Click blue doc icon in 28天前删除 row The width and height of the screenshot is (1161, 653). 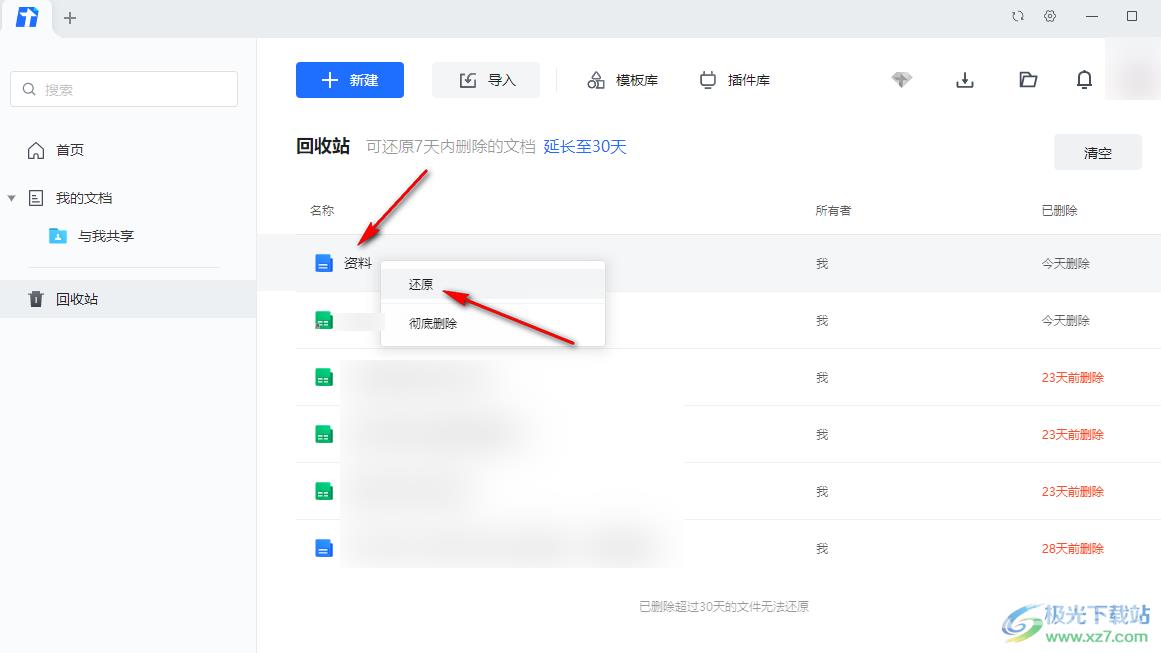(324, 548)
